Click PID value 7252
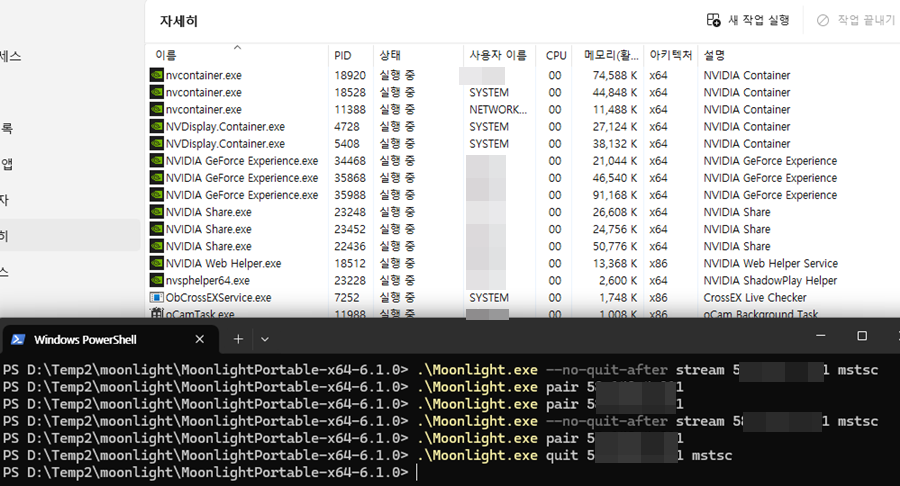Viewport: 900px width, 486px height. click(x=347, y=298)
